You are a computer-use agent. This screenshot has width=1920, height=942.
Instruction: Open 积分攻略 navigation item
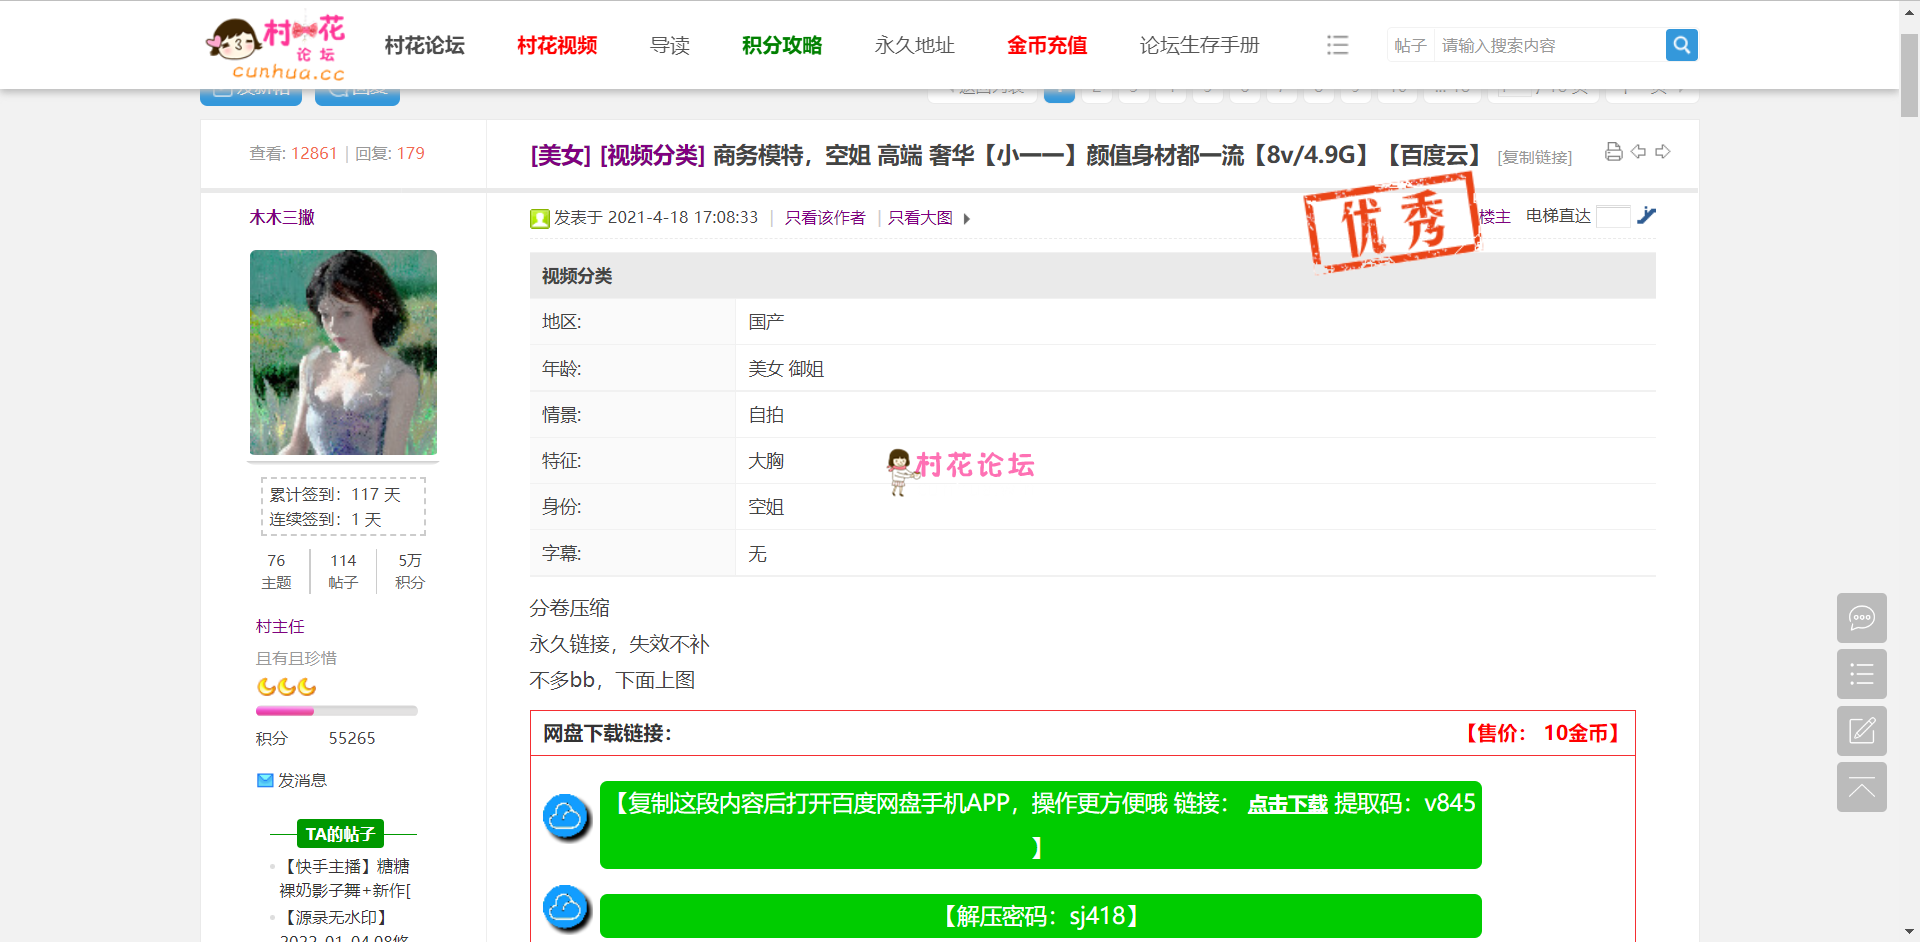click(782, 45)
